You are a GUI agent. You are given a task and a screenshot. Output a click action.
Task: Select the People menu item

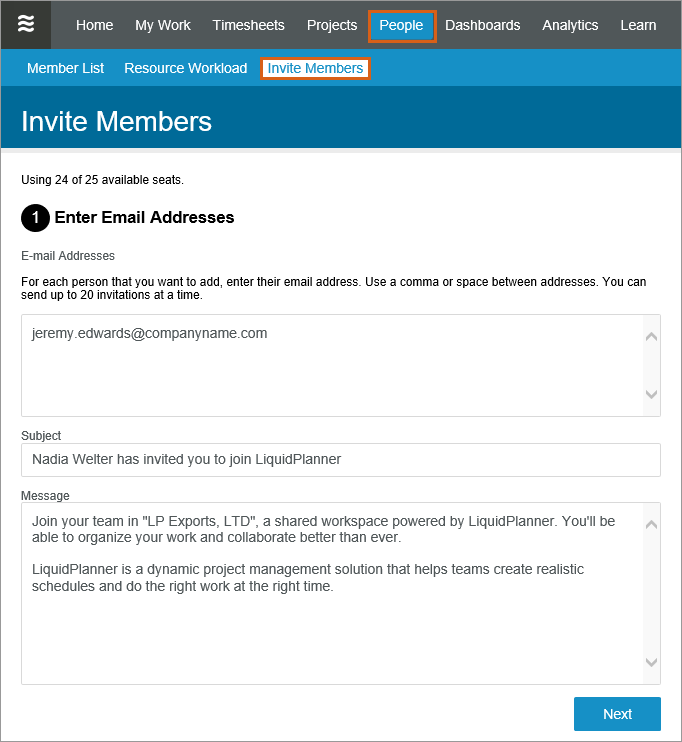[x=401, y=25]
